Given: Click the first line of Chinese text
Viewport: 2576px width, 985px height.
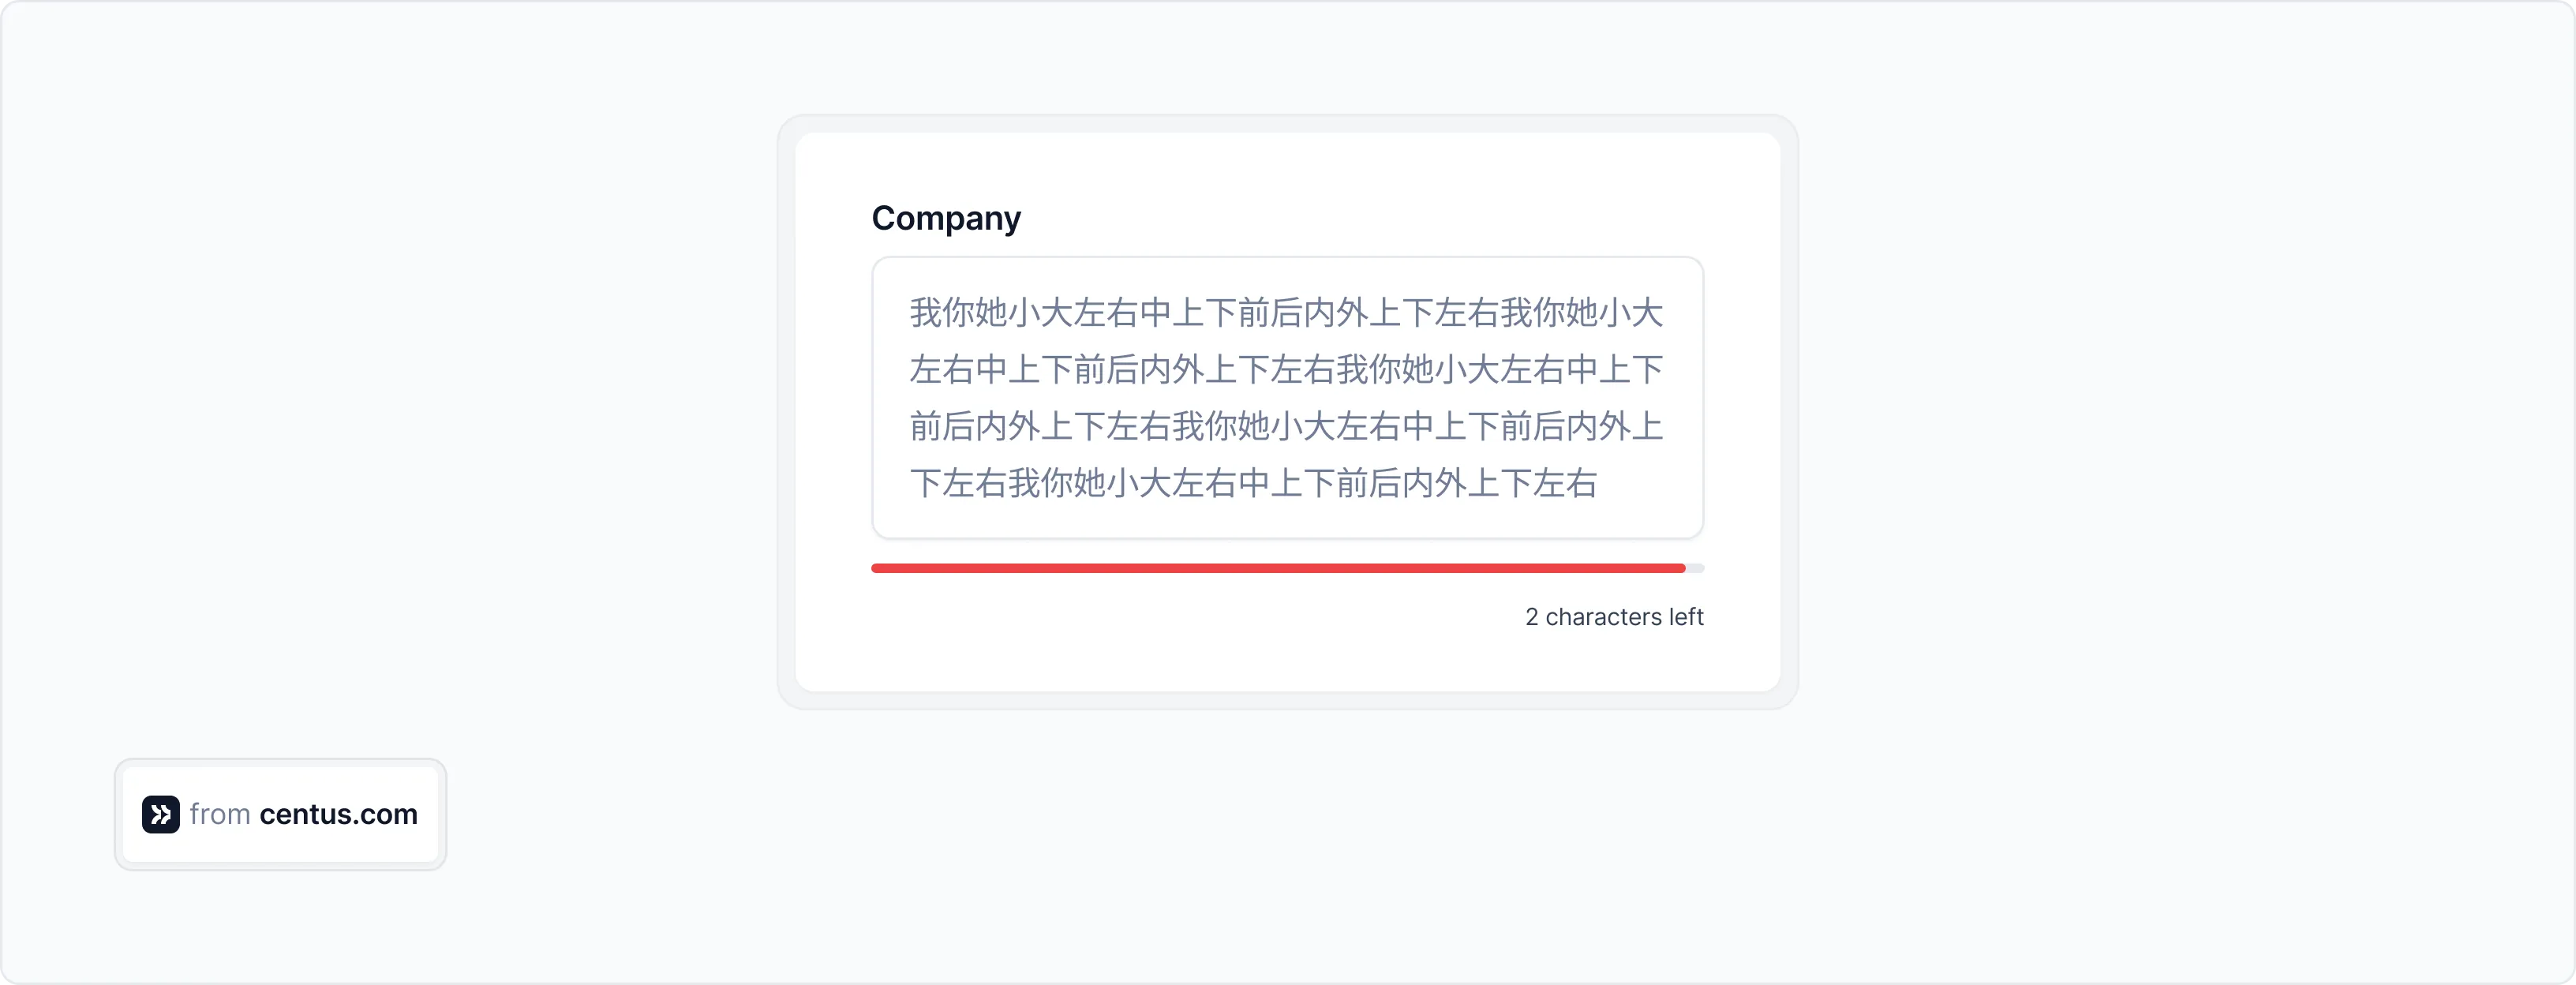Looking at the screenshot, I should [1285, 313].
